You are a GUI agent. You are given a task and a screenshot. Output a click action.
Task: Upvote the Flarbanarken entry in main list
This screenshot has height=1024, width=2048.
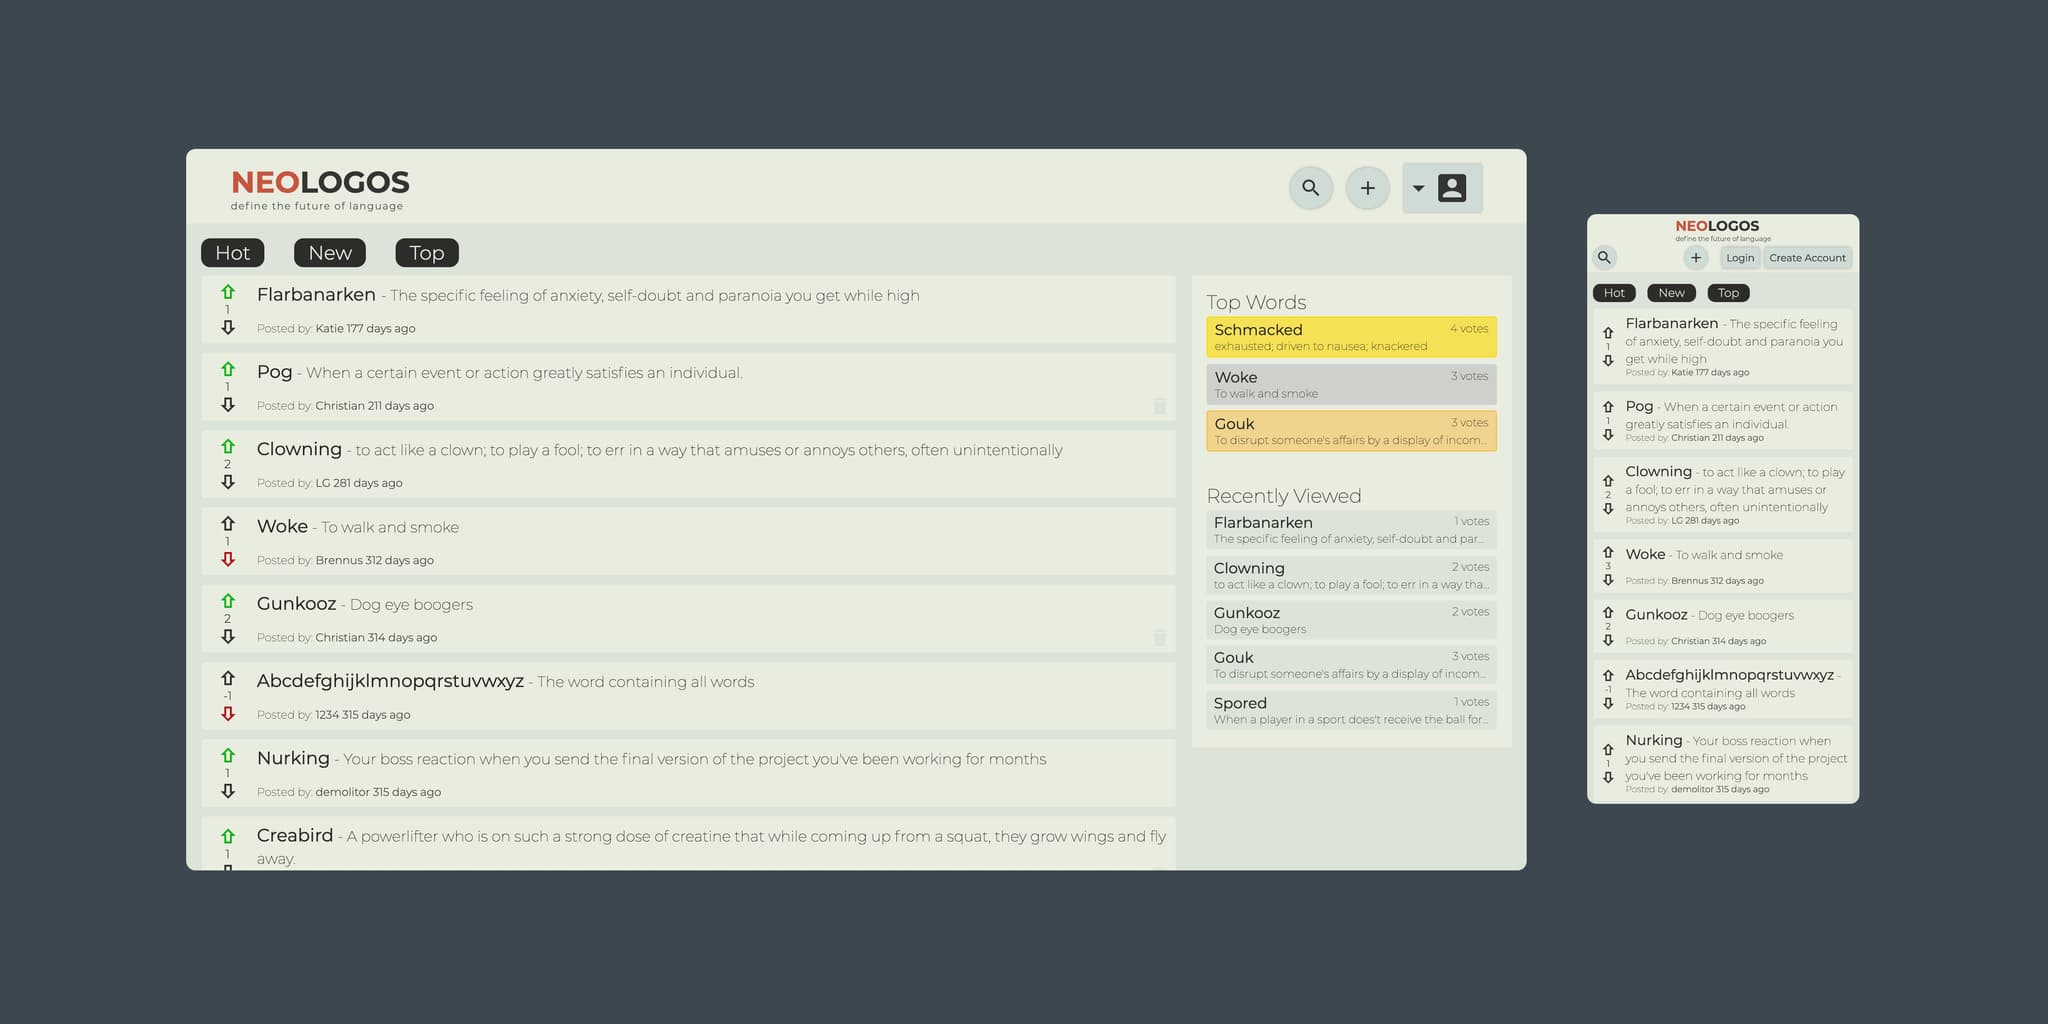pyautogui.click(x=228, y=292)
